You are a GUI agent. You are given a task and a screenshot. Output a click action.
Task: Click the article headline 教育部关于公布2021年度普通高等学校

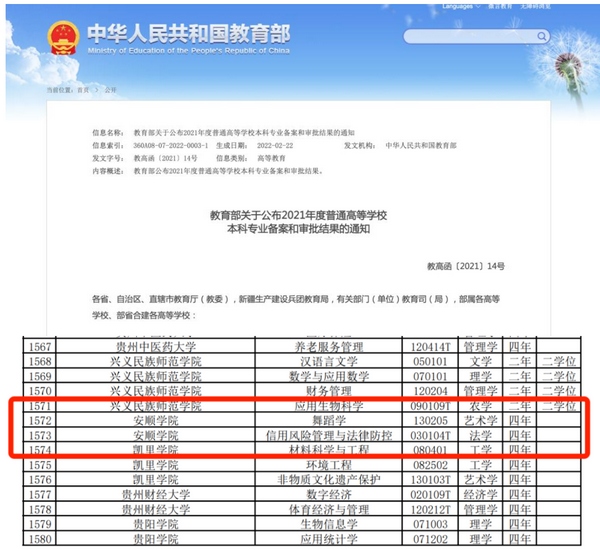[x=298, y=215]
